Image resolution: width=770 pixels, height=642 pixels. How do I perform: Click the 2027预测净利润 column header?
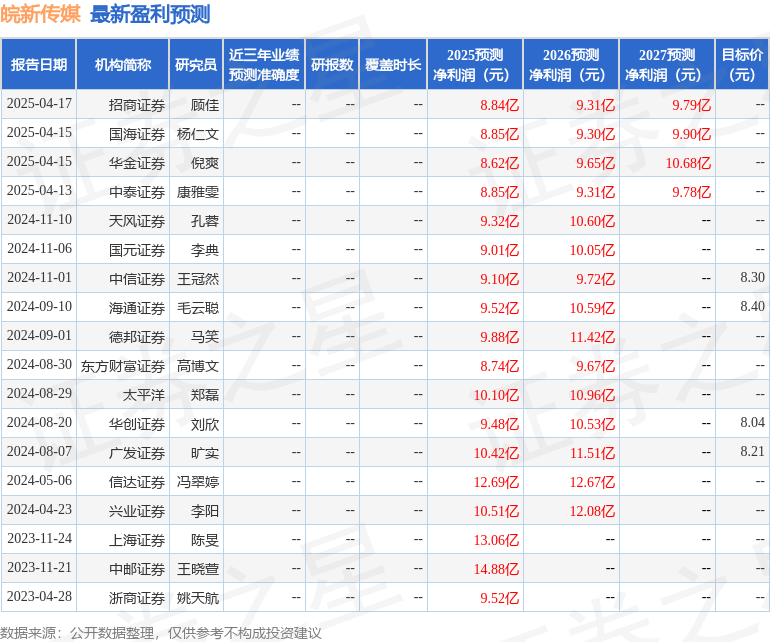pyautogui.click(x=667, y=64)
